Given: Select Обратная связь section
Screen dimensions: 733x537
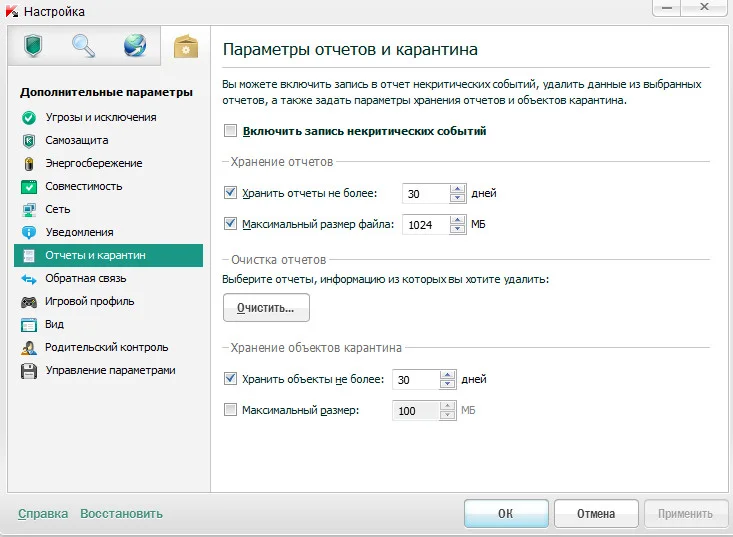Looking at the screenshot, I should pyautogui.click(x=108, y=278).
